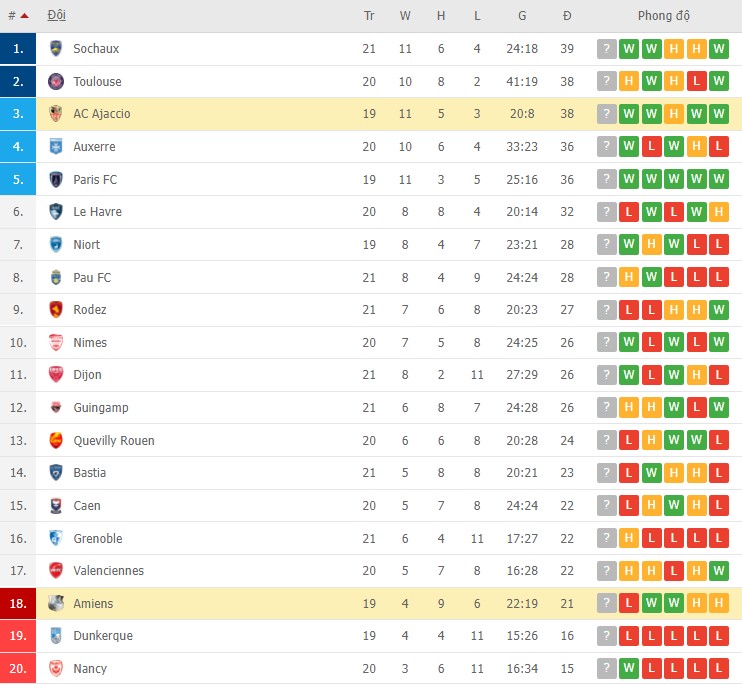Click the Paris FC crest icon

pyautogui.click(x=56, y=180)
